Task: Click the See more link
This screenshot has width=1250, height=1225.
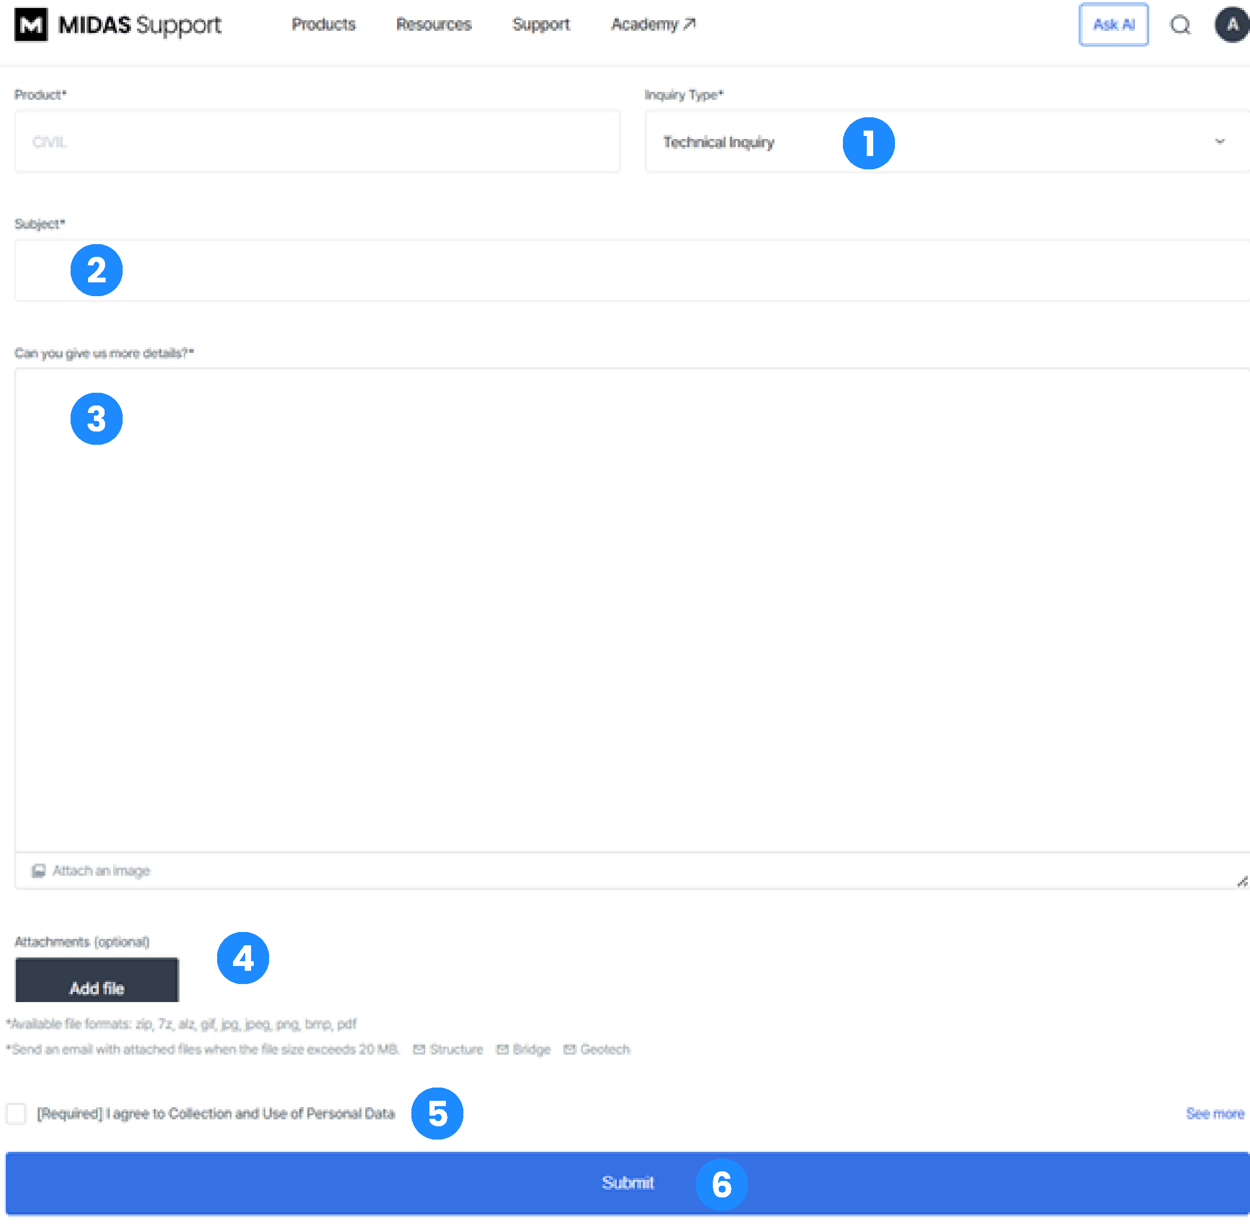Action: [x=1215, y=1114]
